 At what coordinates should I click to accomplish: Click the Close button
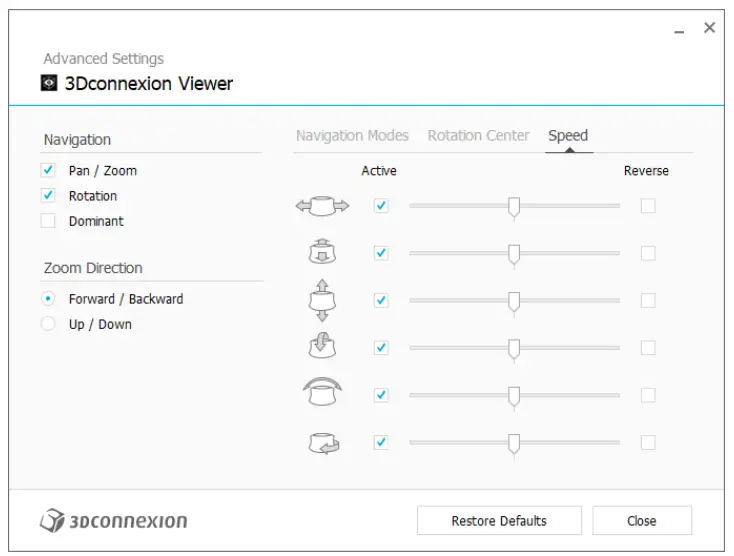pyautogui.click(x=641, y=521)
